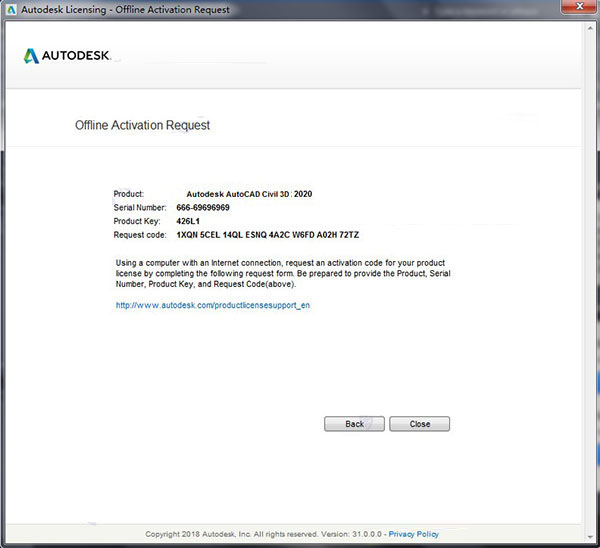The image size is (600, 548).
Task: Click the Close button in dialog
Action: [x=419, y=424]
